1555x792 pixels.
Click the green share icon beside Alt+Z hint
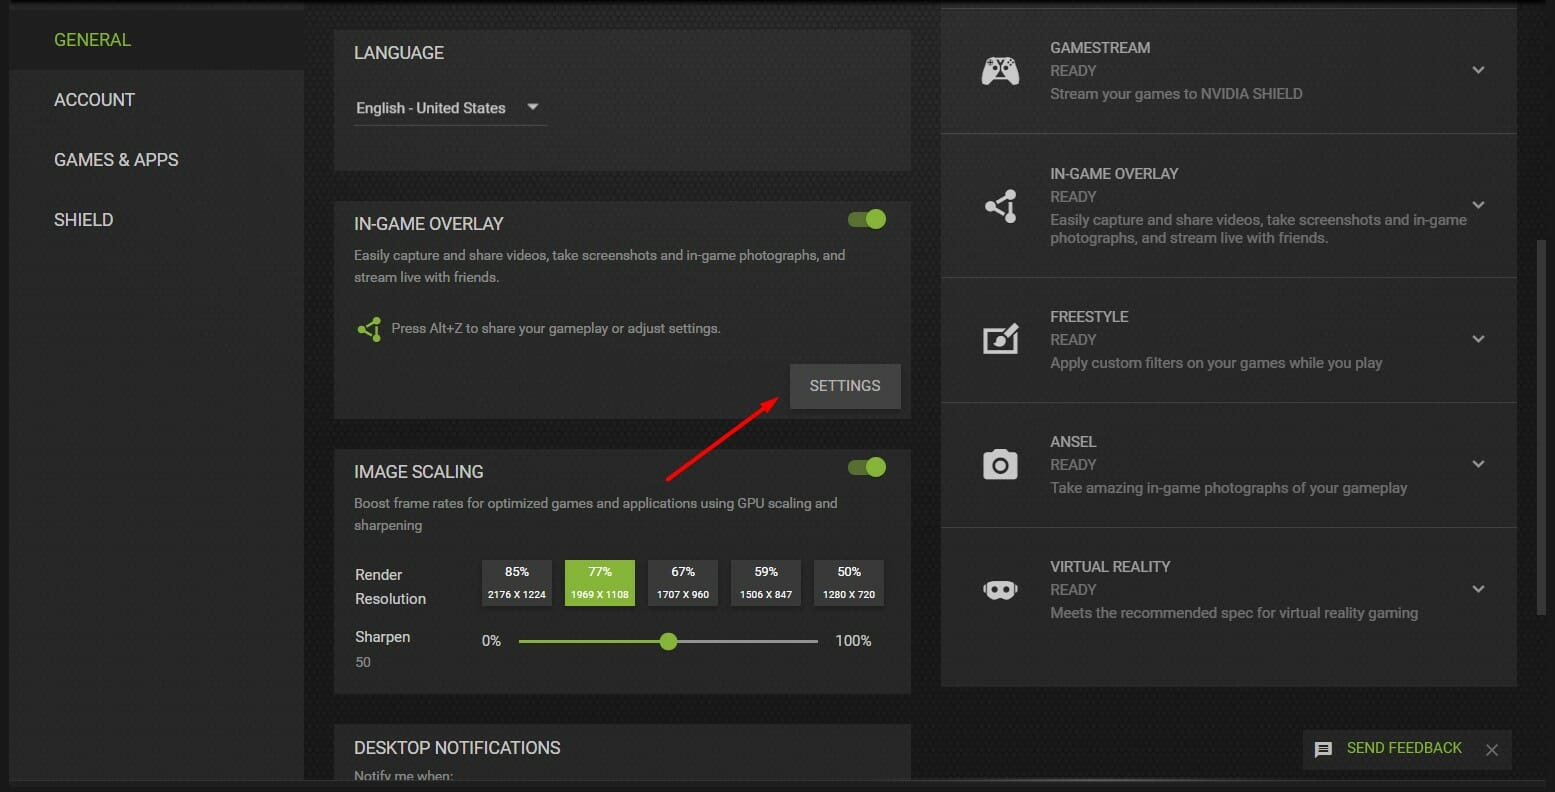[369, 329]
